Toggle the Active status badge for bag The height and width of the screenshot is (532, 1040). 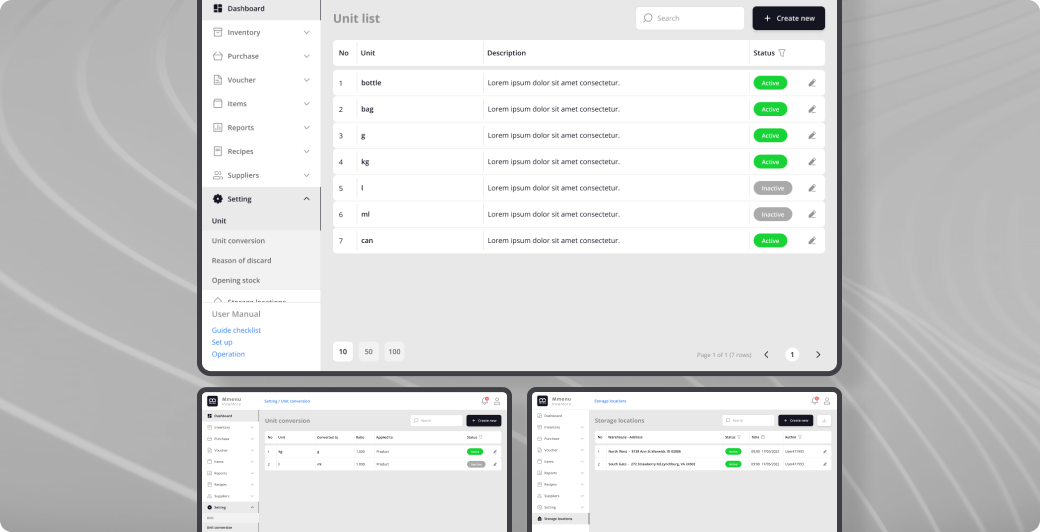click(770, 109)
